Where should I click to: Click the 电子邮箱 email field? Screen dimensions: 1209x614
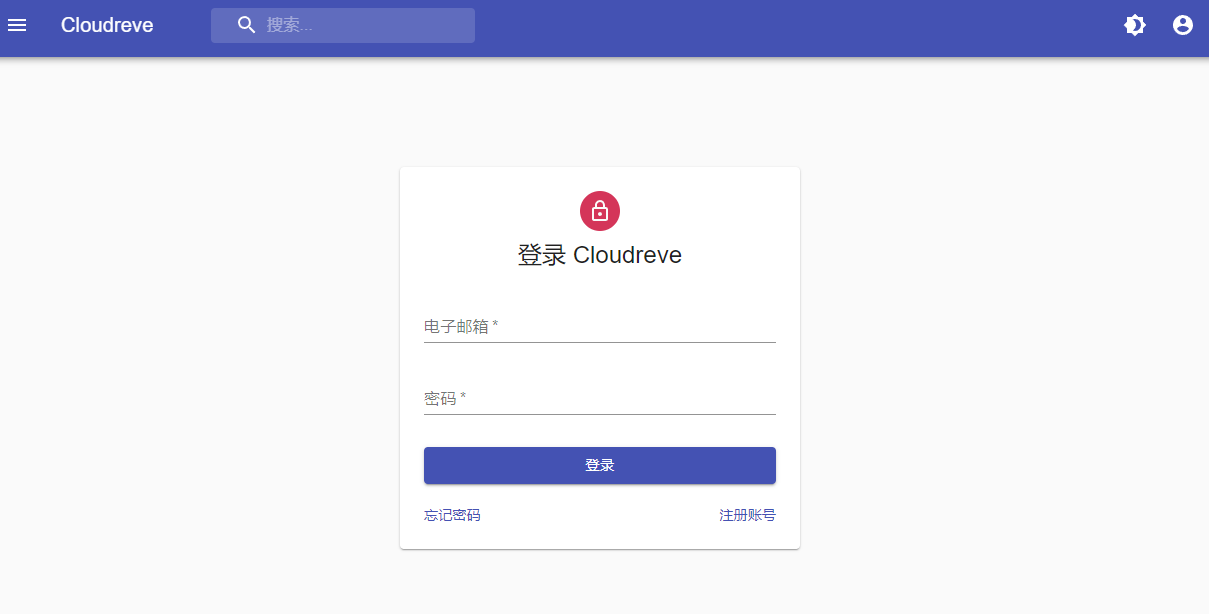click(600, 327)
